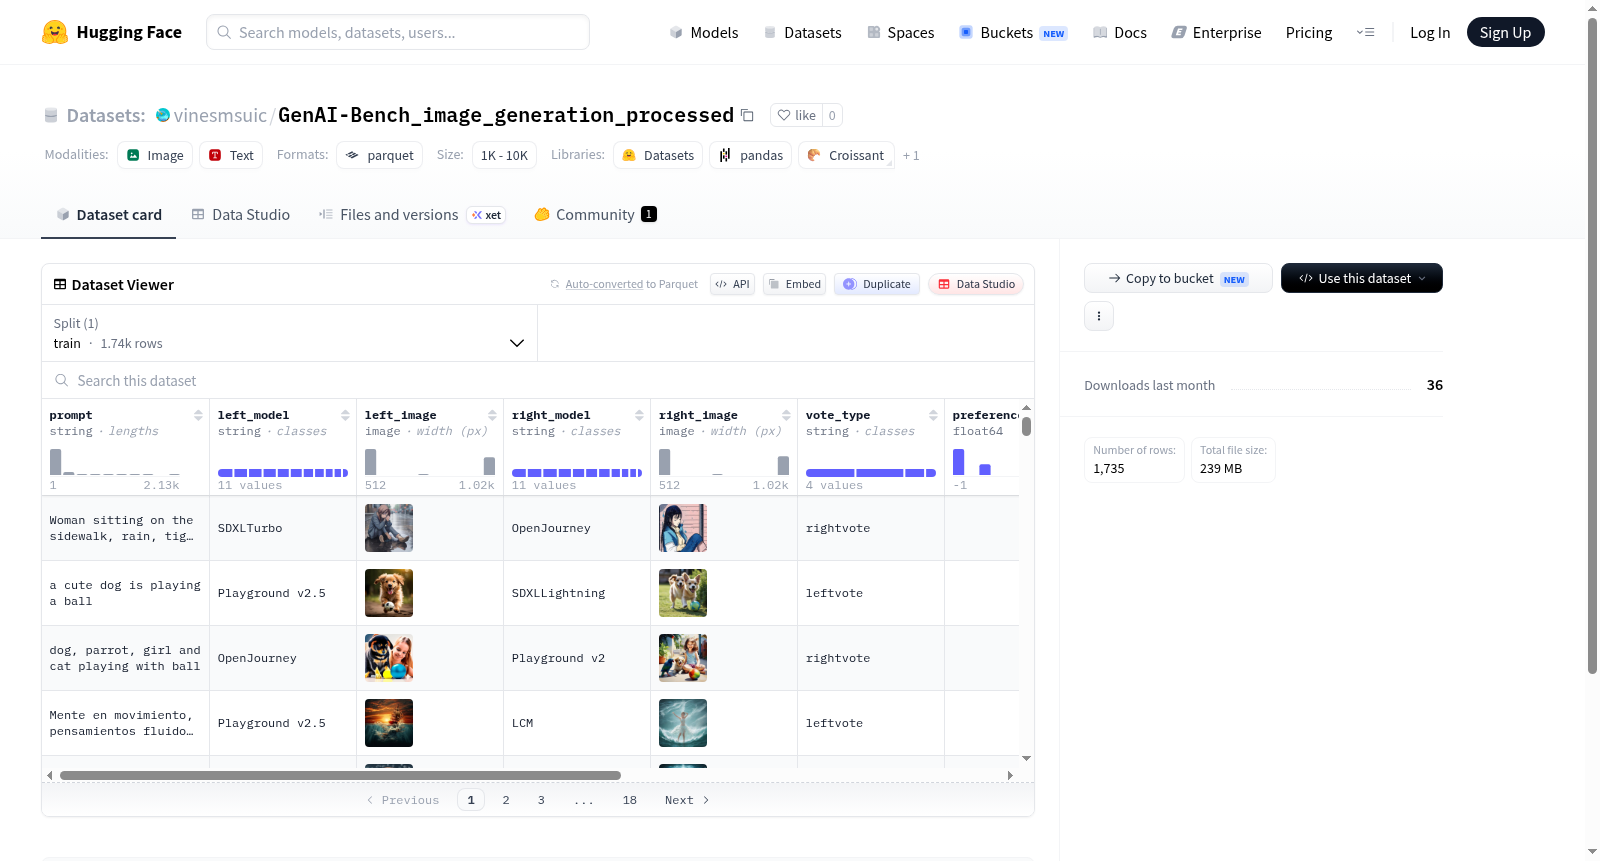Click the like count number 0
This screenshot has height=861, width=1600.
tap(832, 115)
